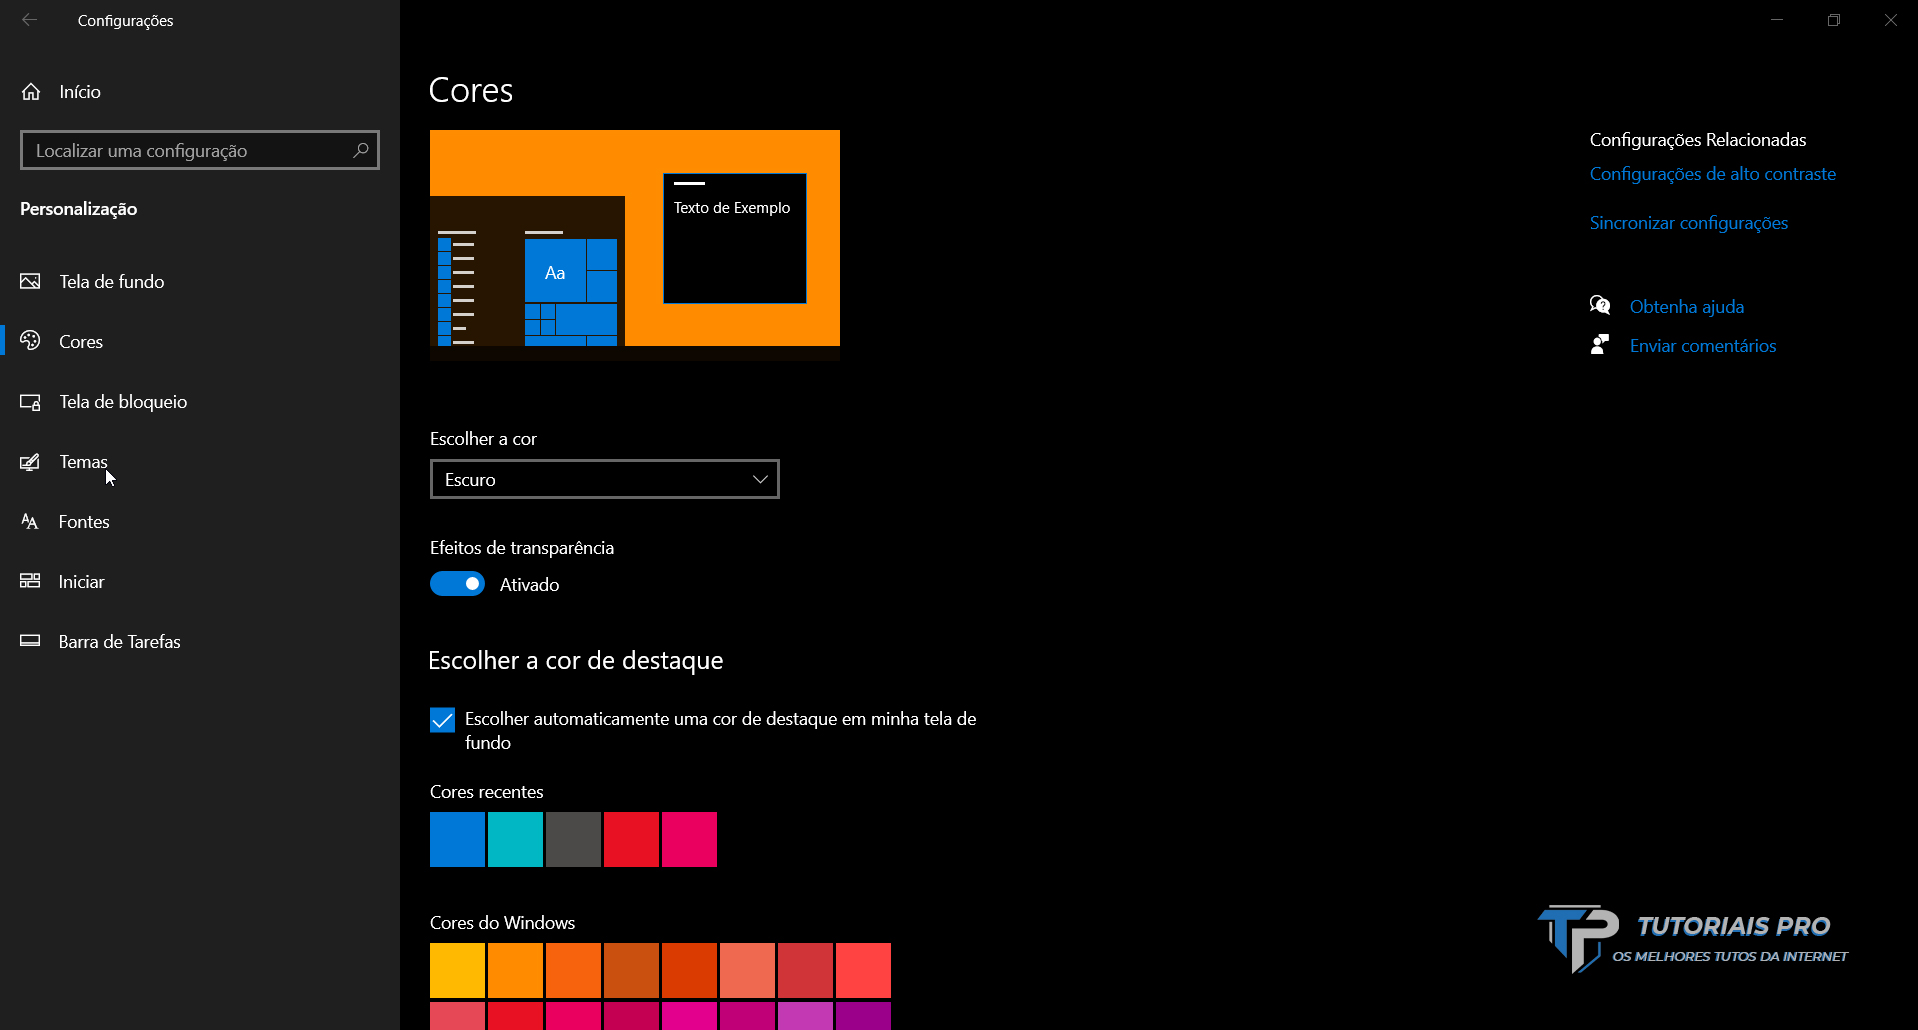Select the Fontes icon in the sidebar
Viewport: 1918px width, 1030px height.
point(29,521)
